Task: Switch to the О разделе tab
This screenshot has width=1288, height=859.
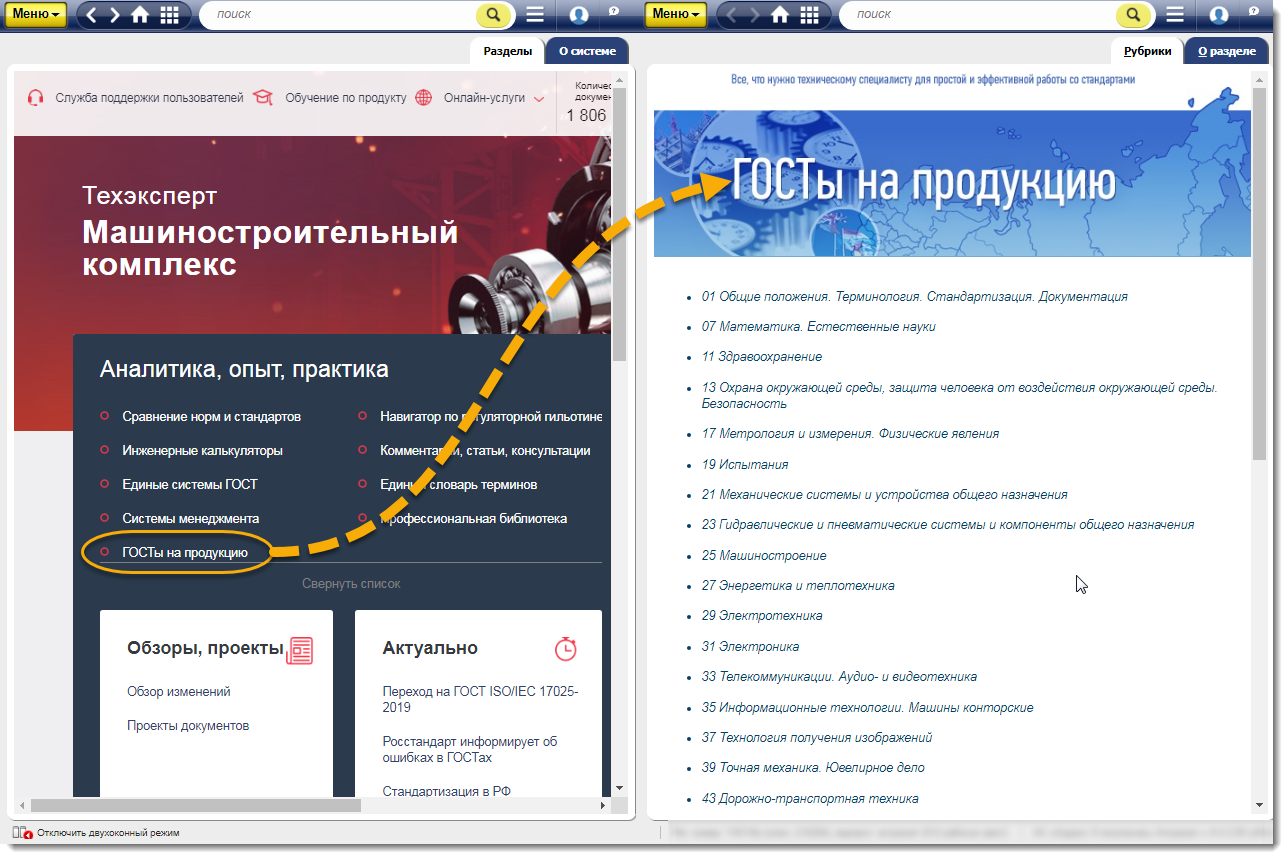Action: (x=1226, y=51)
